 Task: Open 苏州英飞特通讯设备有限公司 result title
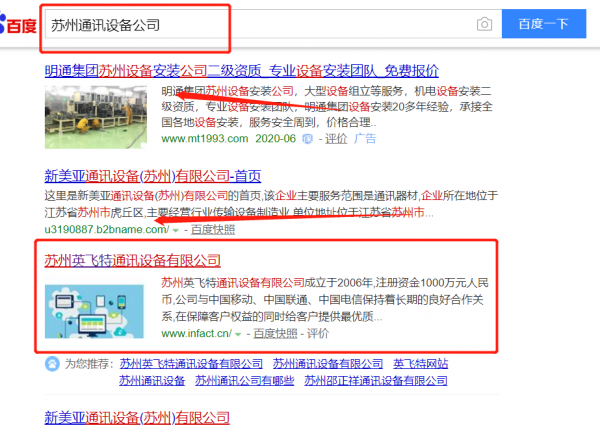click(132, 261)
